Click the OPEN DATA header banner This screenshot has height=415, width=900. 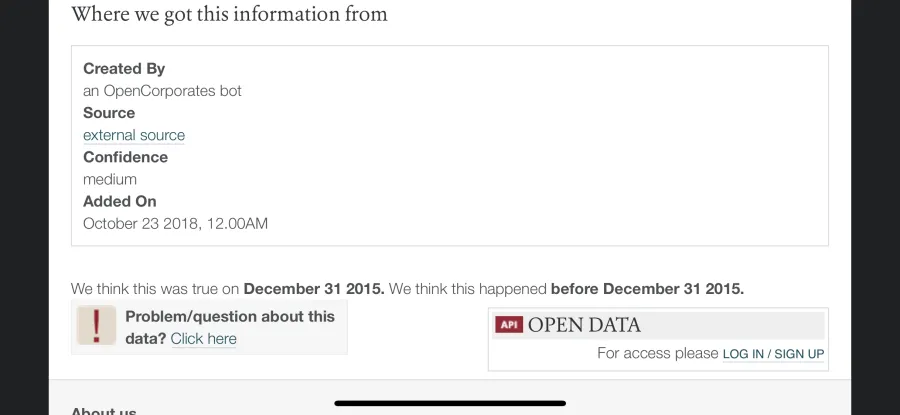658,325
